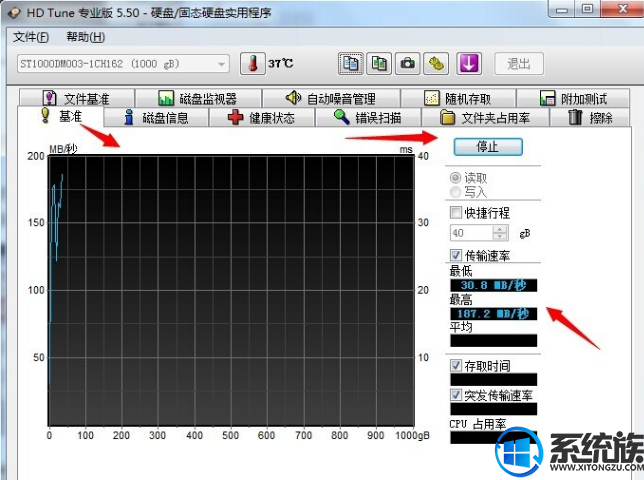Click the 40 gB size input field
644x480 pixels.
[x=471, y=233]
